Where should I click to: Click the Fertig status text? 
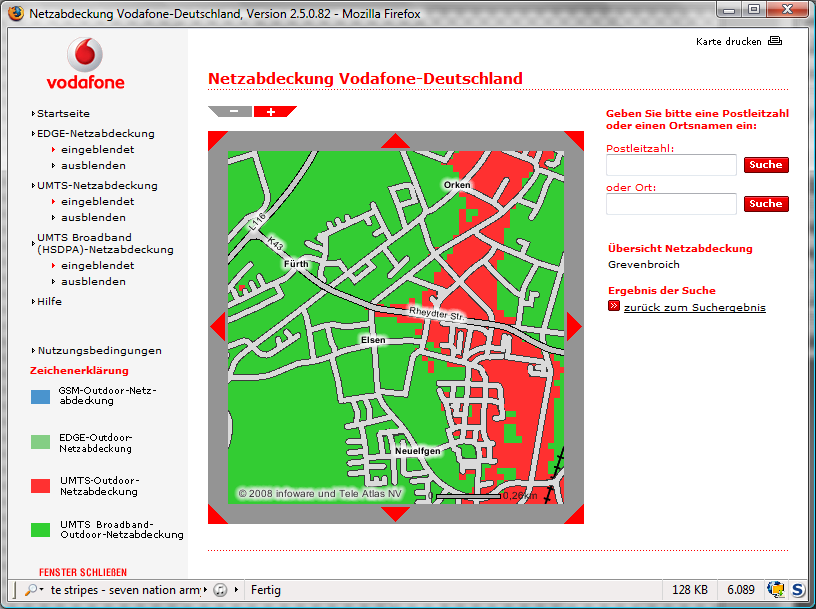click(265, 590)
